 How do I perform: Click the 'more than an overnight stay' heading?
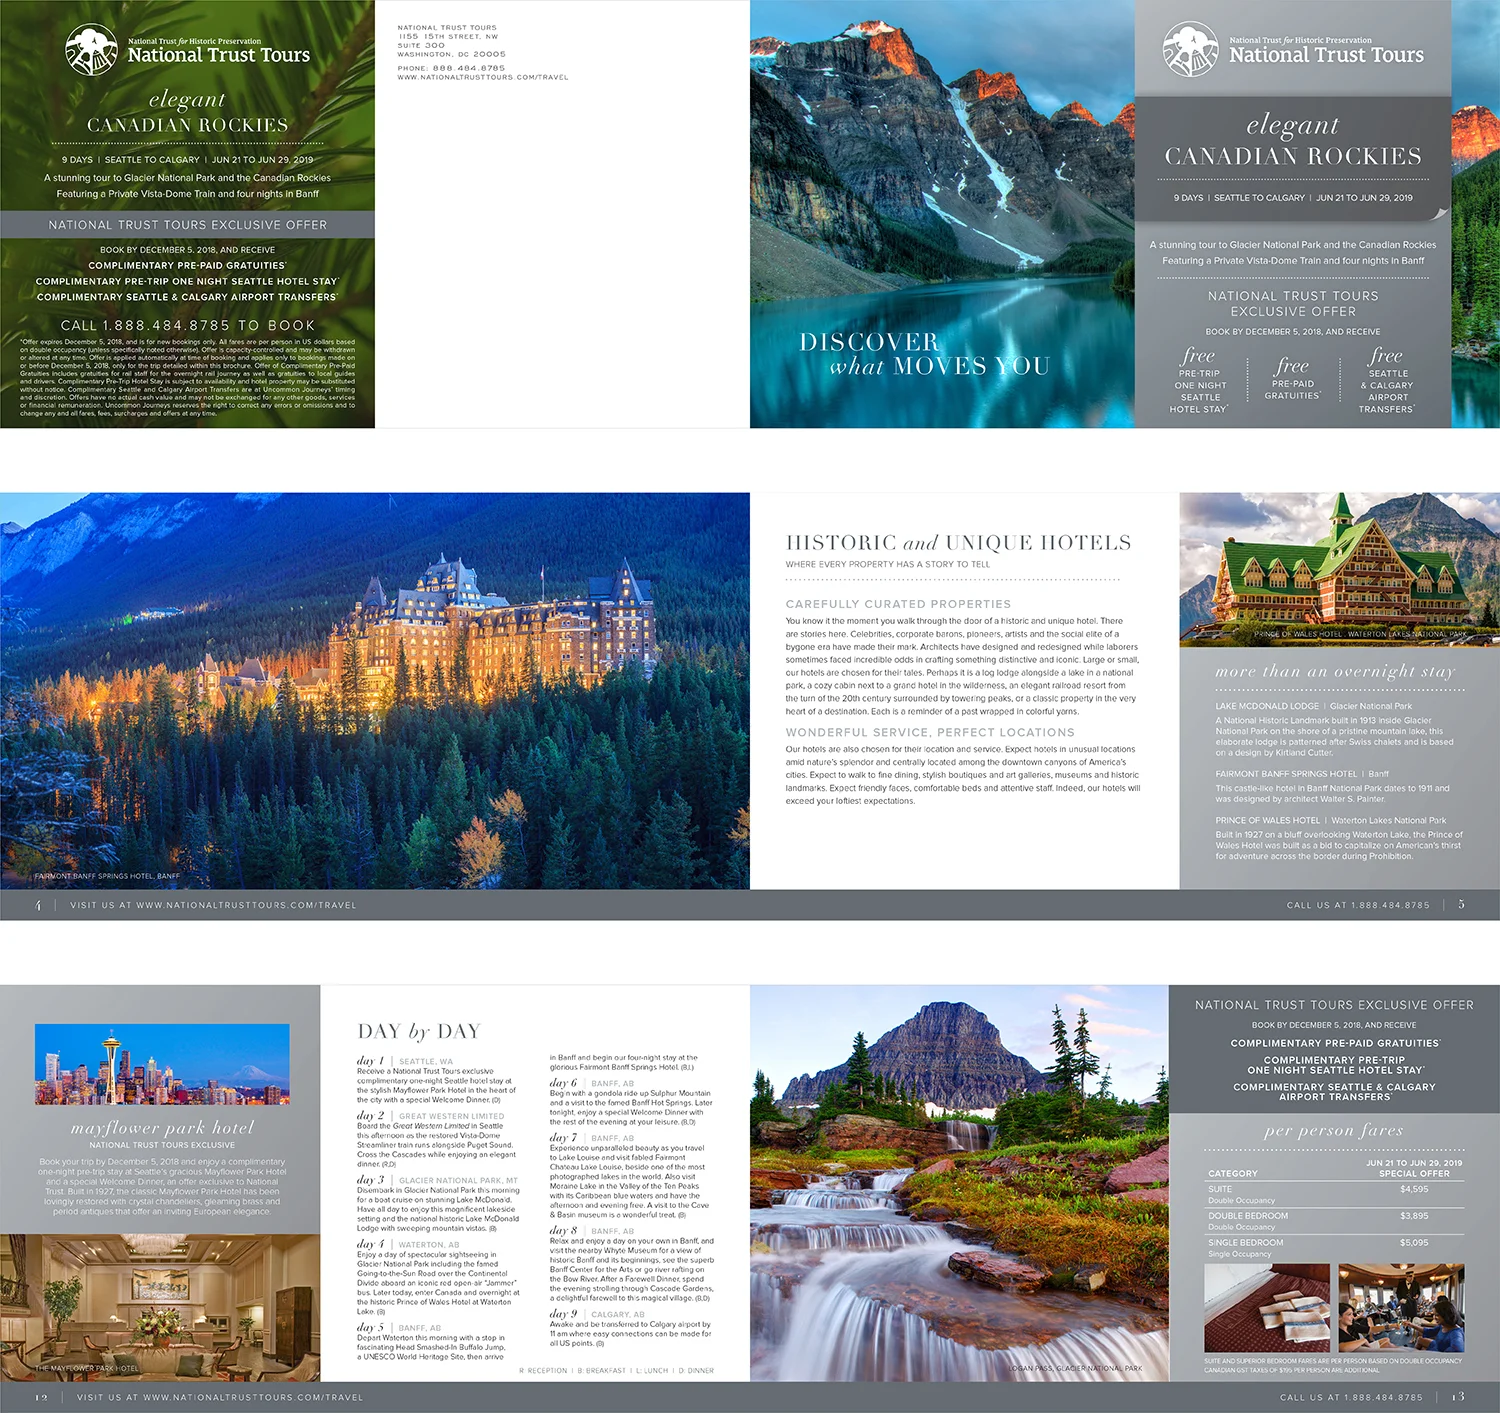(1335, 671)
